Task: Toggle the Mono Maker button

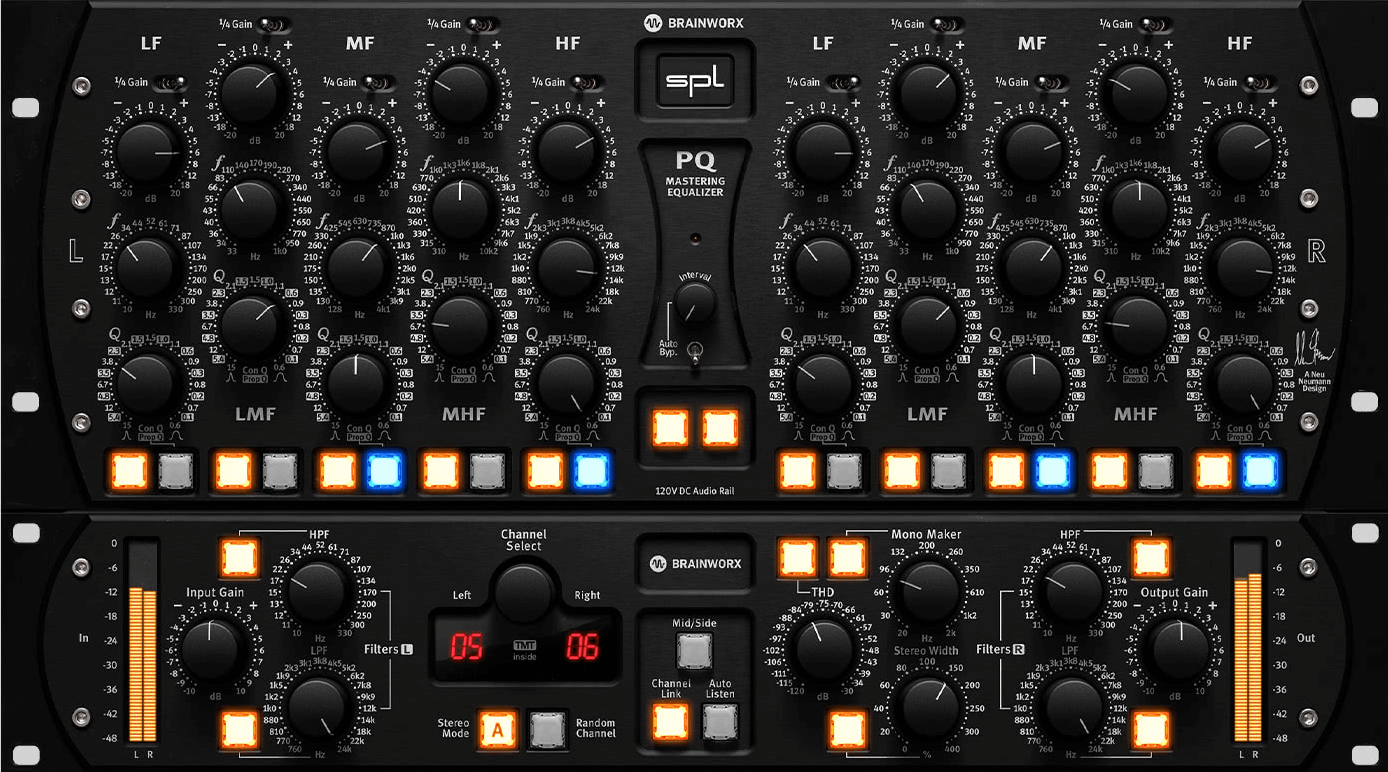Action: (846, 558)
